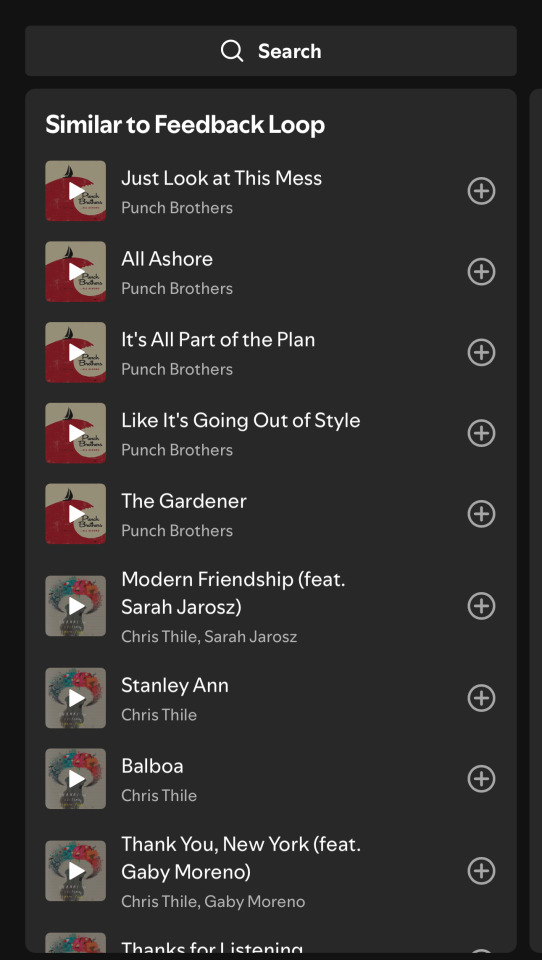Screen dimensions: 542x960
Task: Add Balboa with plus icon
Action: 481,779
